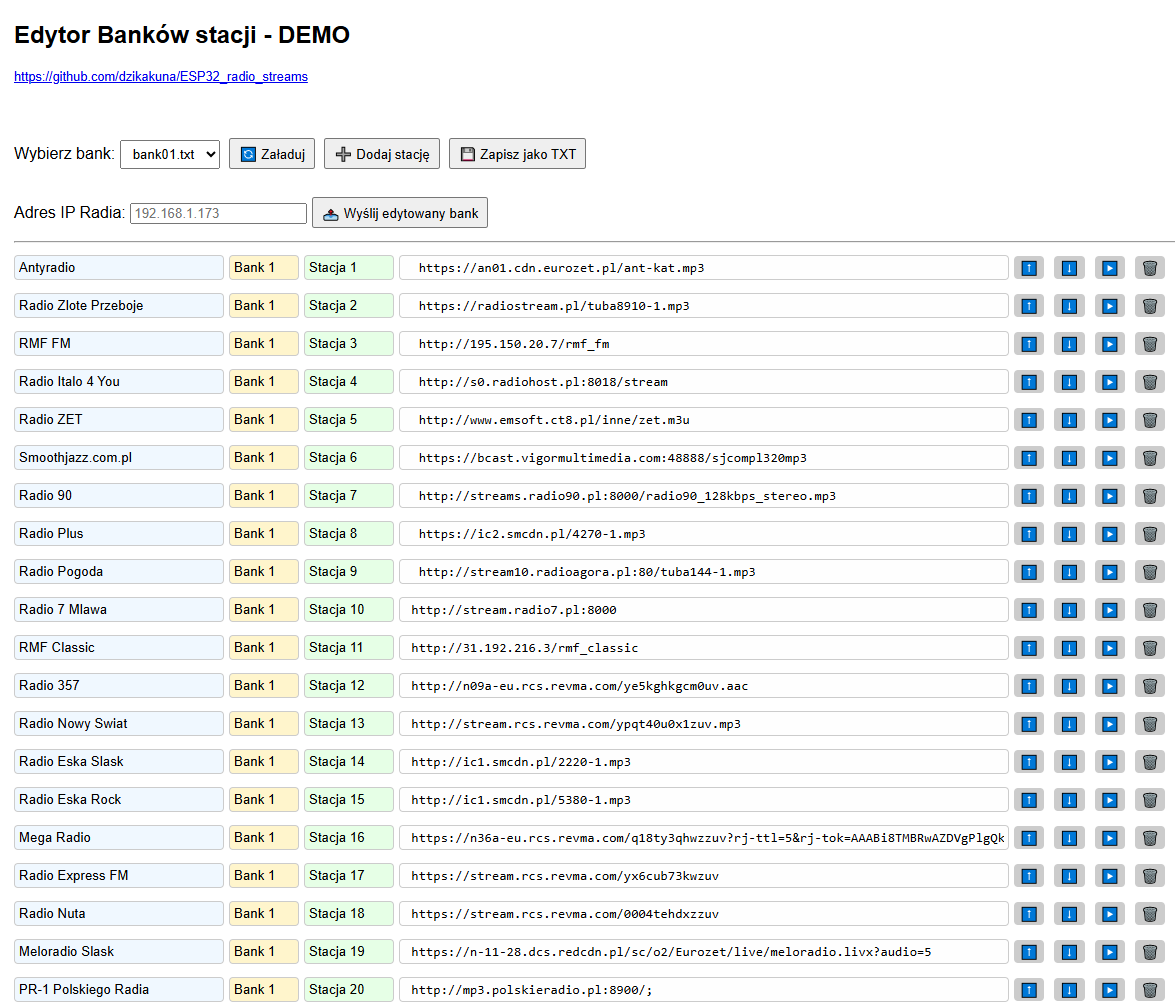Viewport: 1175px width, 1007px height.
Task: Delete Radio Plus station
Action: coord(1150,533)
